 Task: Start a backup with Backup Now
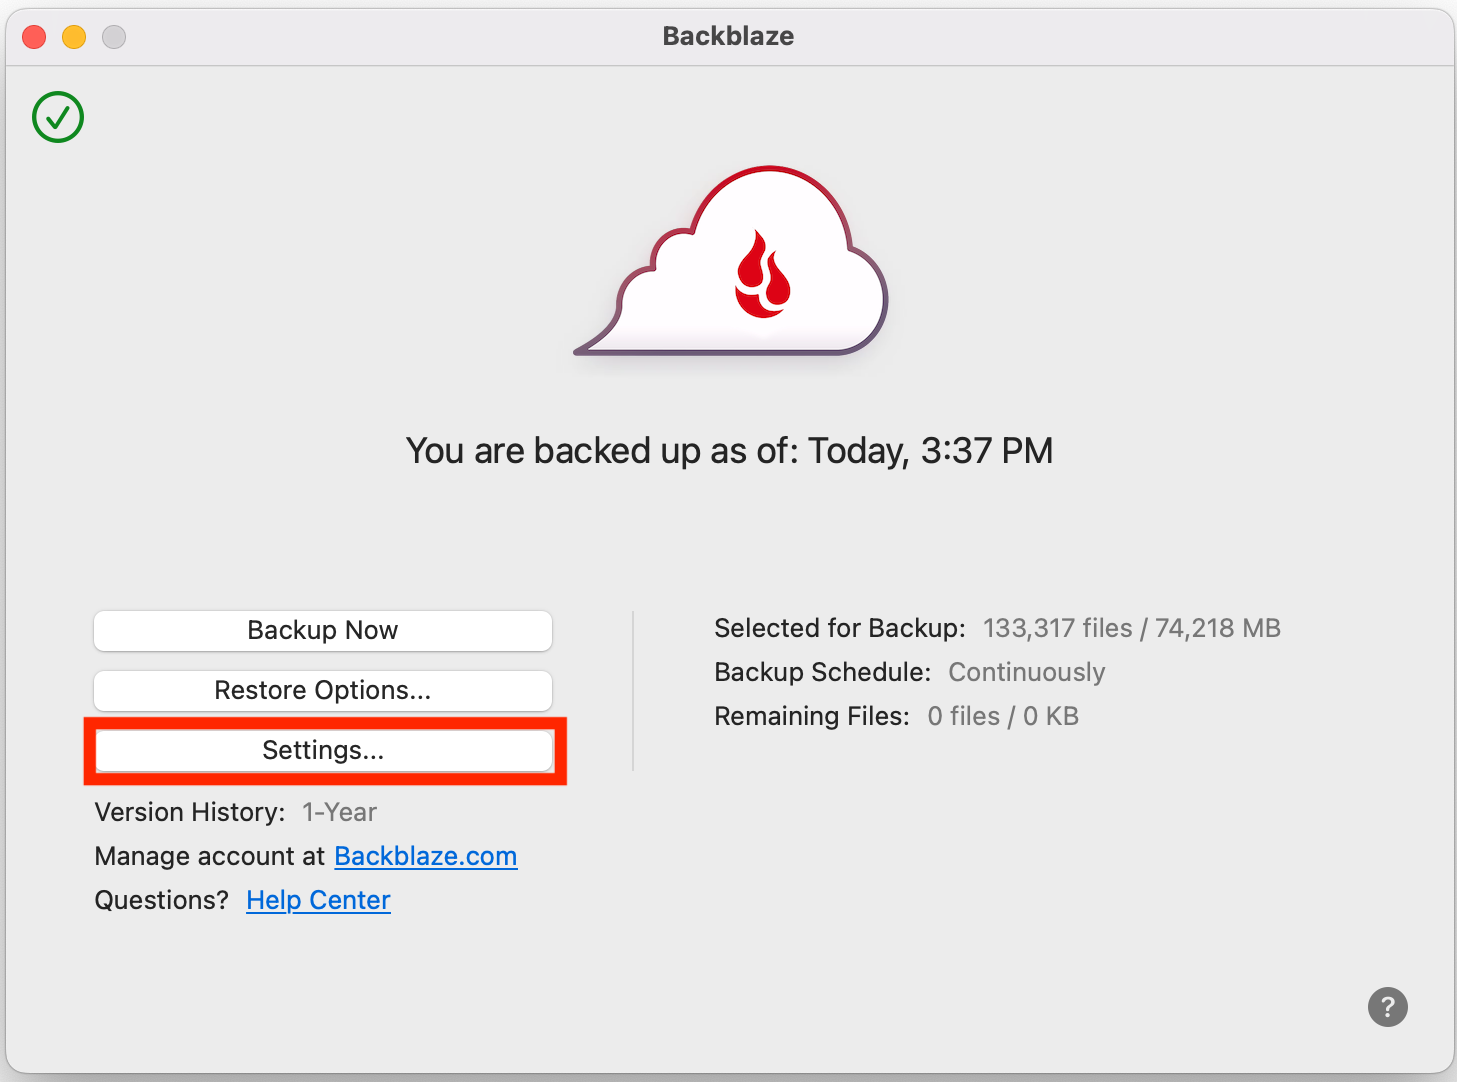point(323,630)
